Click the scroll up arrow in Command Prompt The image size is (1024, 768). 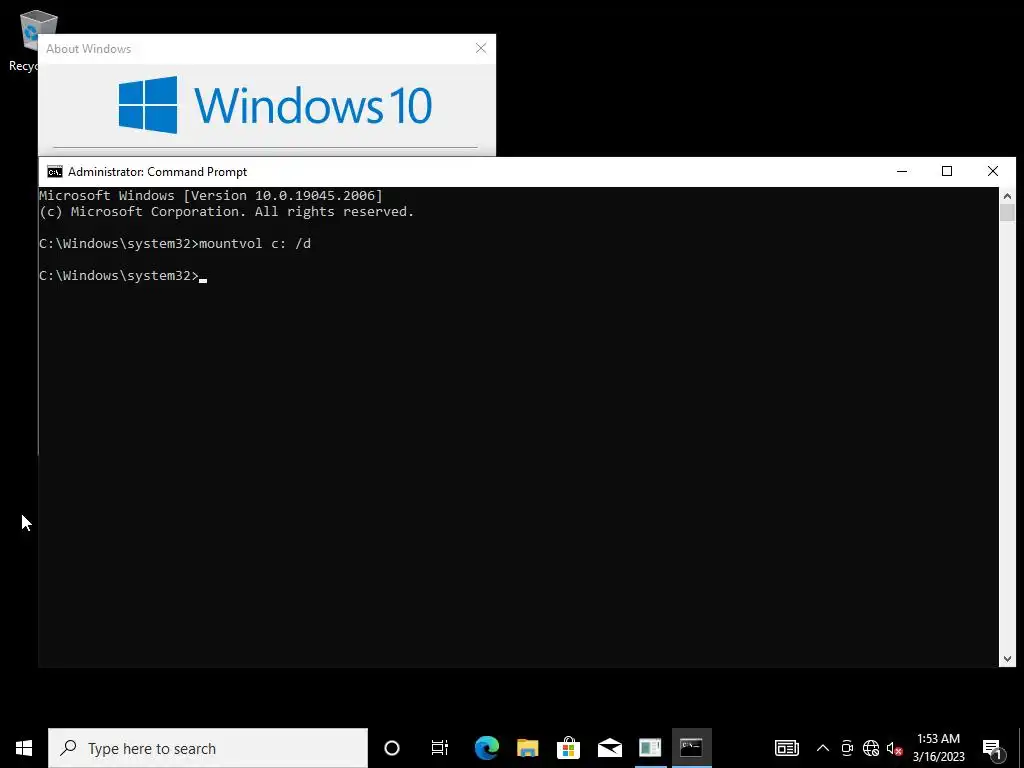coord(1007,196)
